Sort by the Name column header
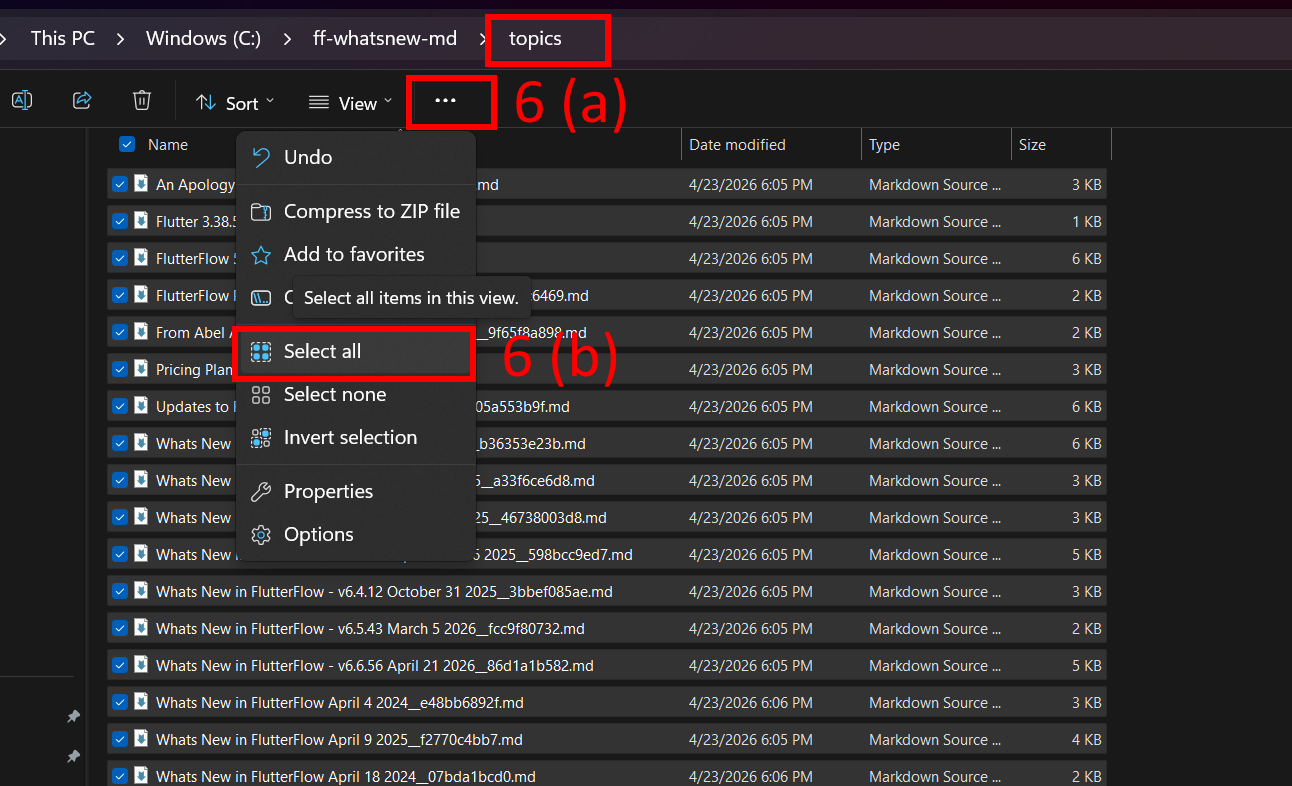1292x786 pixels. point(168,144)
